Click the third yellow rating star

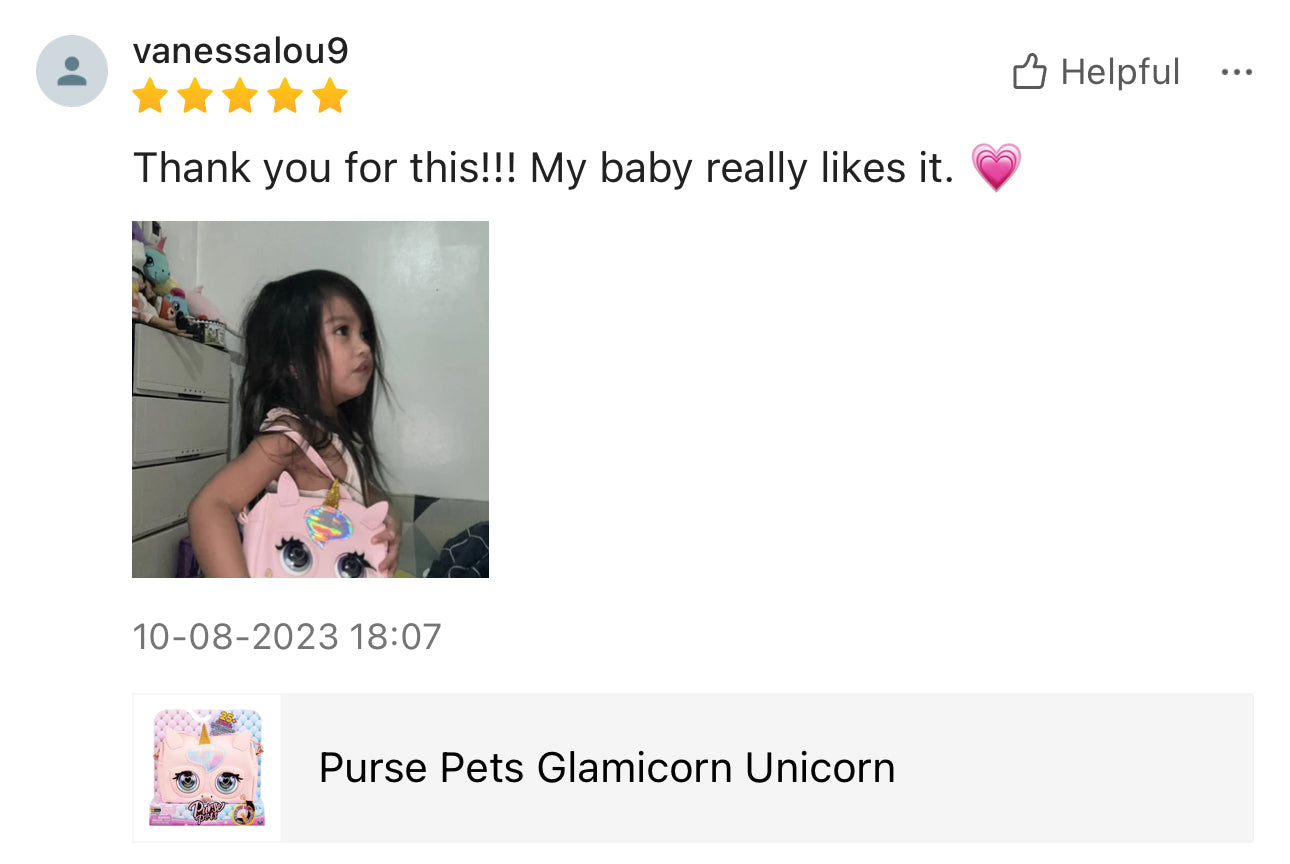click(x=240, y=97)
